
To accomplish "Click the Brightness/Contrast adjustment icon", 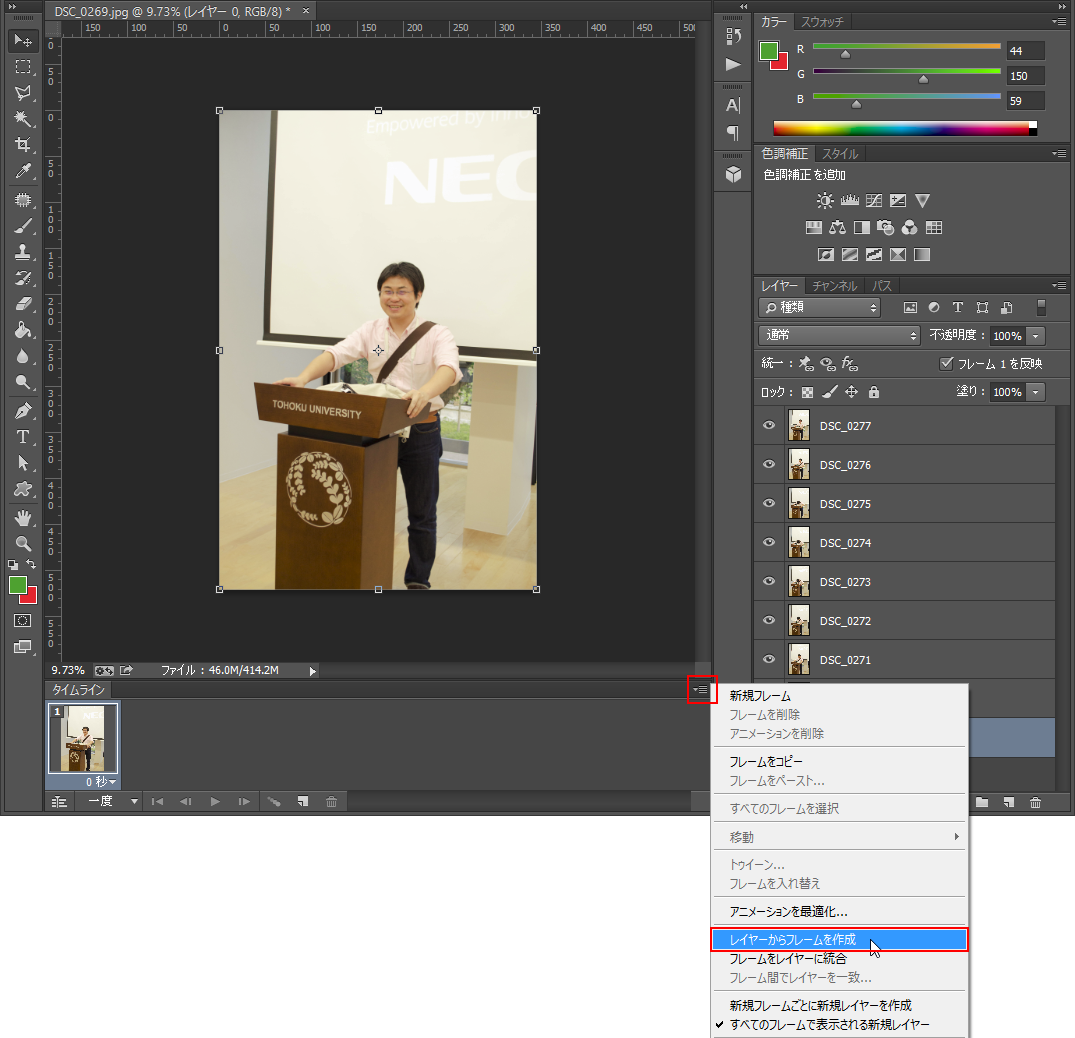I will [x=825, y=200].
